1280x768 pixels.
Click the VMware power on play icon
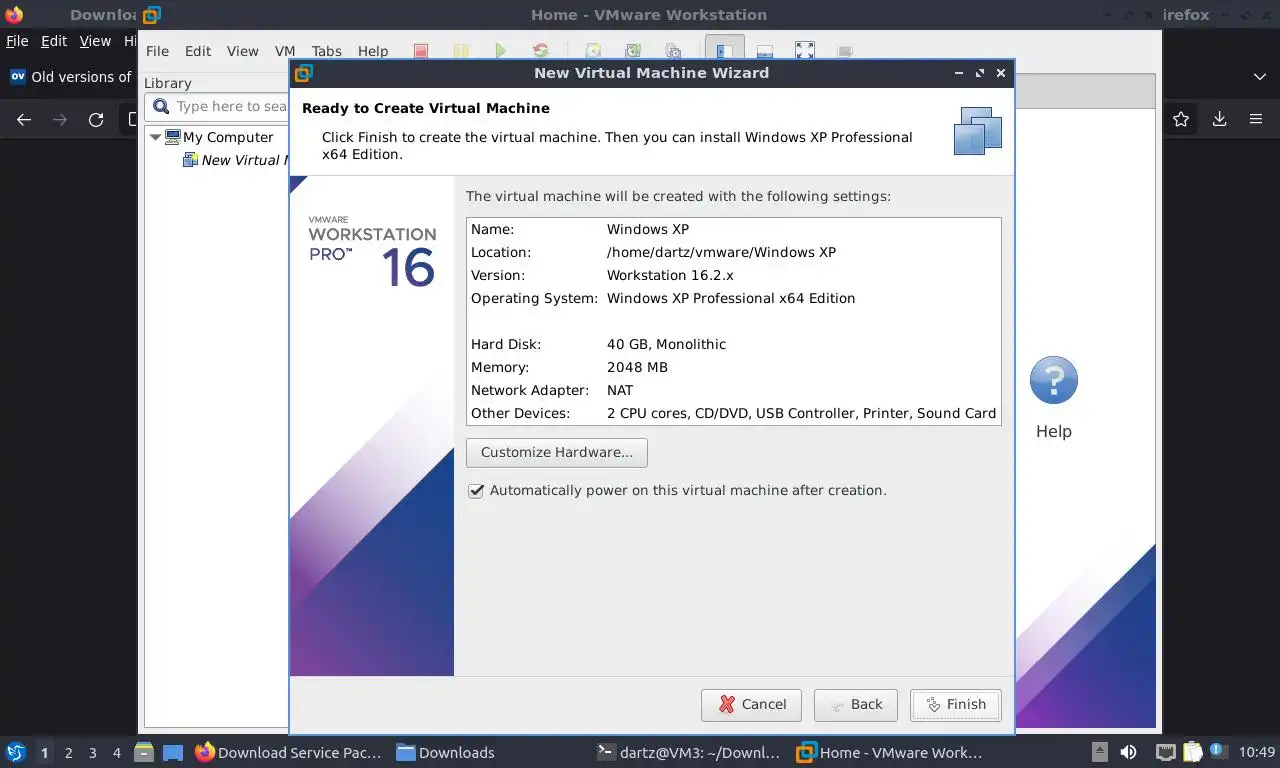[501, 51]
